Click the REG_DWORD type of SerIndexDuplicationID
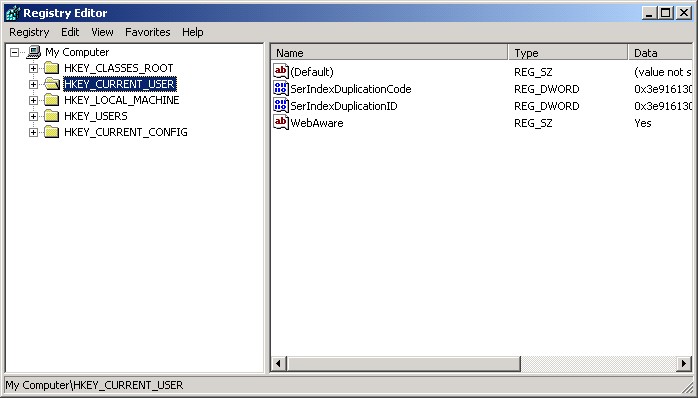 tap(547, 106)
